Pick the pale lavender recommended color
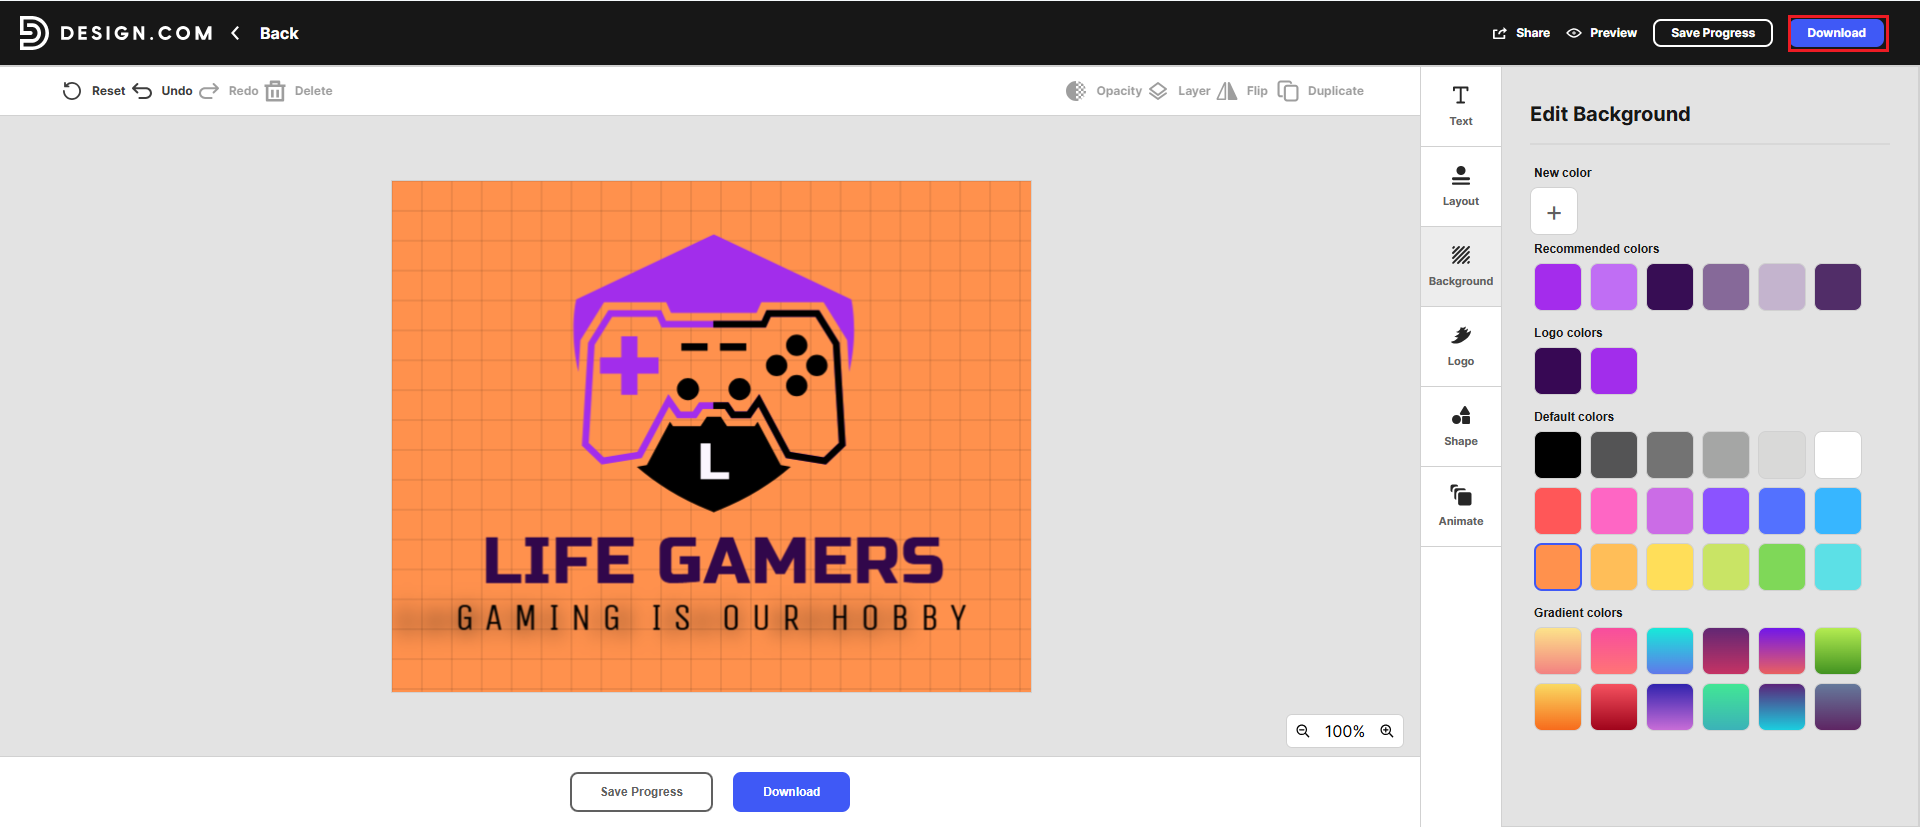The width and height of the screenshot is (1920, 827). pos(1782,287)
